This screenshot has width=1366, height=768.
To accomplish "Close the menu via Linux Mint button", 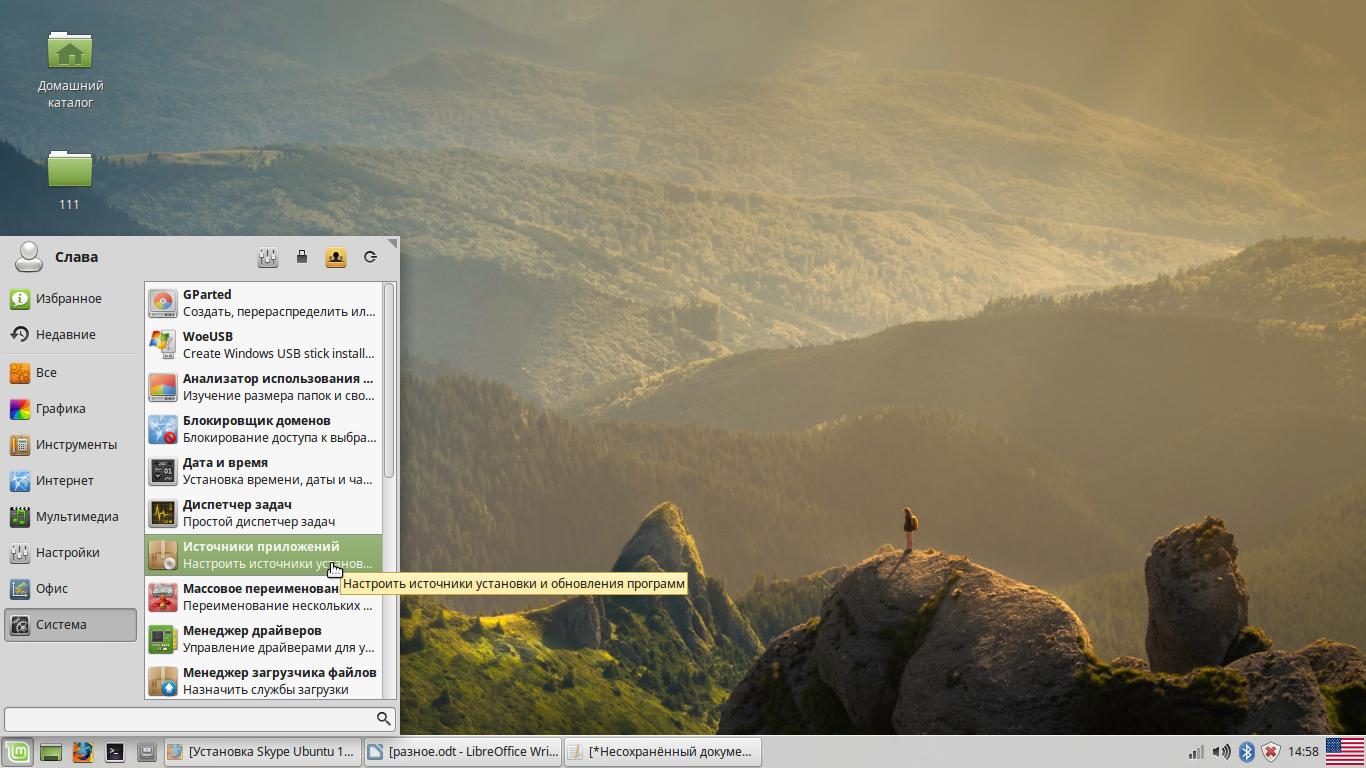I will click(x=17, y=752).
